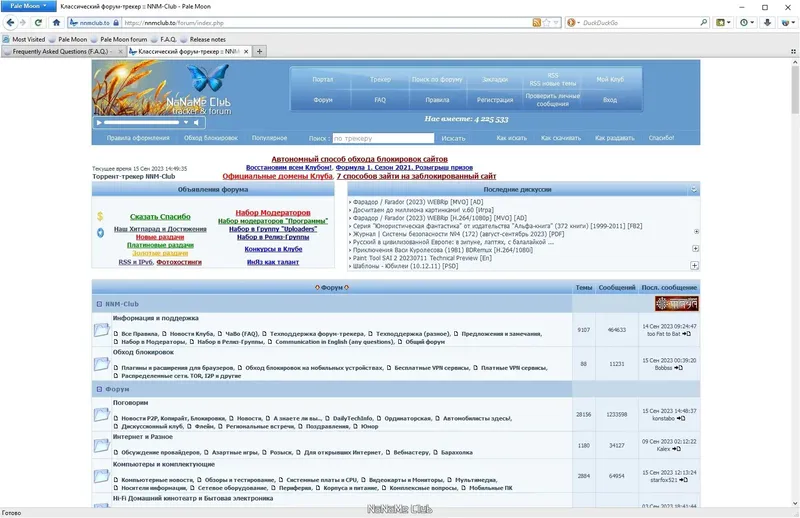800x518 pixels.
Task: Open the audio player's small dropdown arrow
Action: [186, 122]
